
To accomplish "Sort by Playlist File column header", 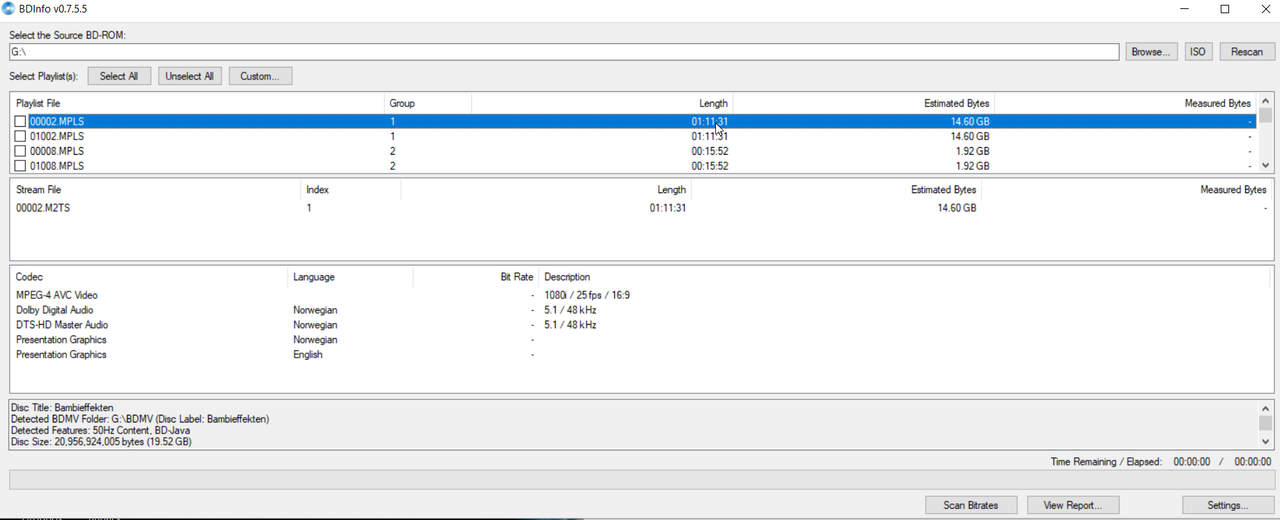I will pyautogui.click(x=198, y=103).
